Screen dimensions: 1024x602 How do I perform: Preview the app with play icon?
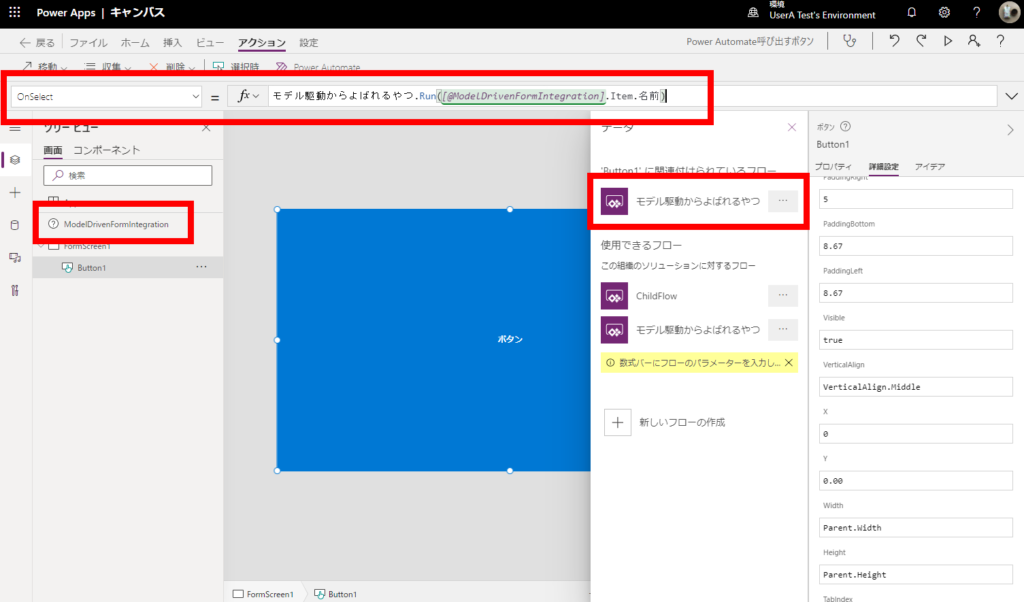(948, 41)
